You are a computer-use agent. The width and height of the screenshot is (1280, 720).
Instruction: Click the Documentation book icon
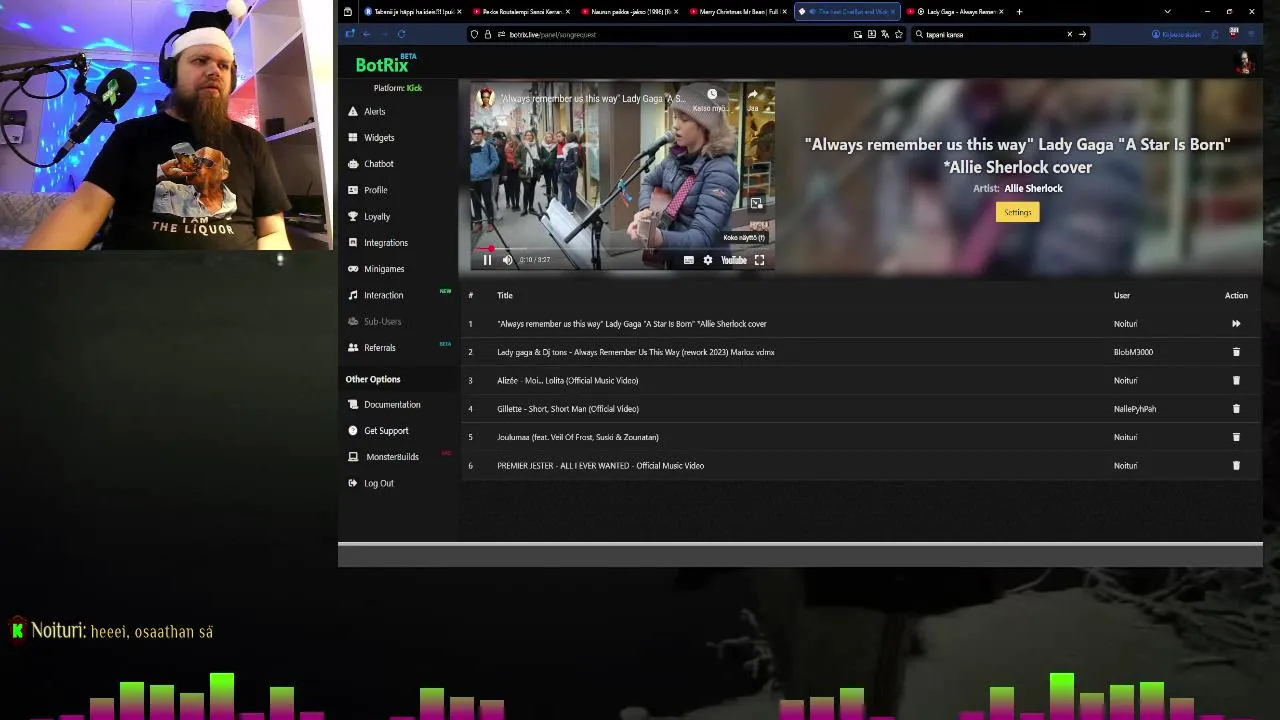[353, 405]
